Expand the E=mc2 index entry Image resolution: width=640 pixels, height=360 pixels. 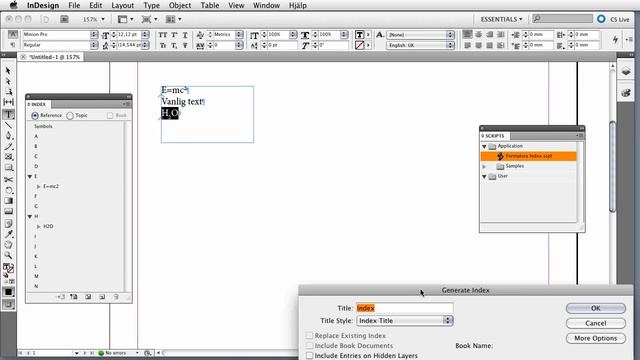click(x=39, y=187)
